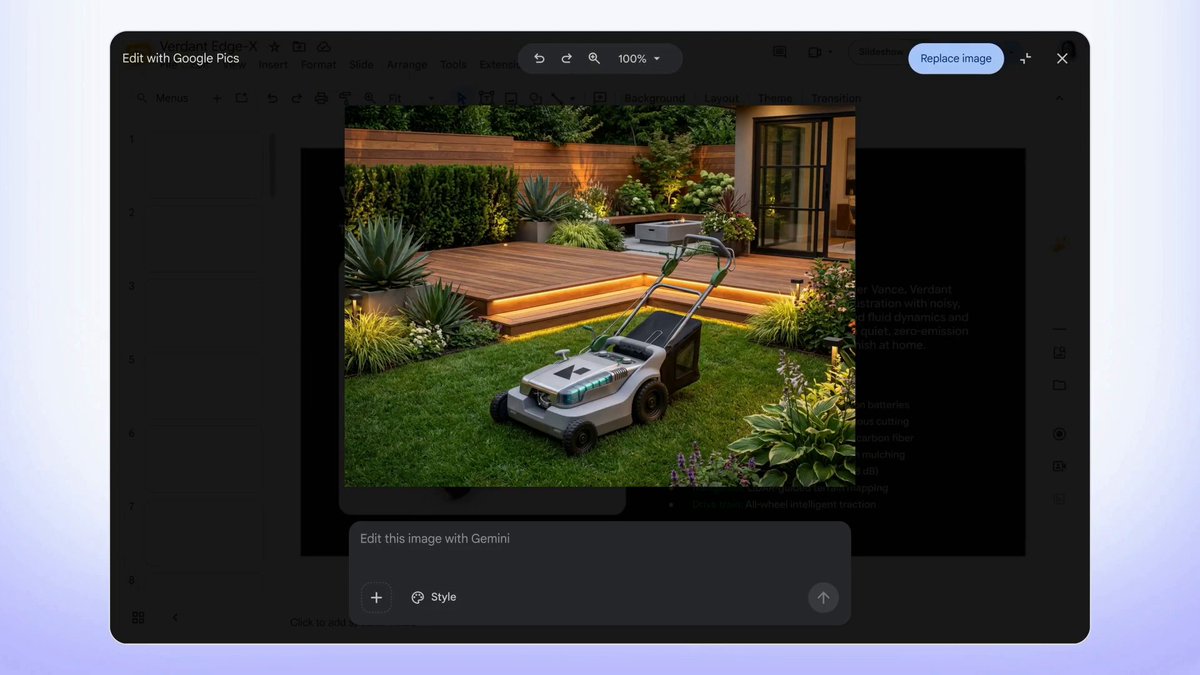Click the Menus search box in Slides toolbar
Image resolution: width=1200 pixels, height=675 pixels.
pos(165,98)
